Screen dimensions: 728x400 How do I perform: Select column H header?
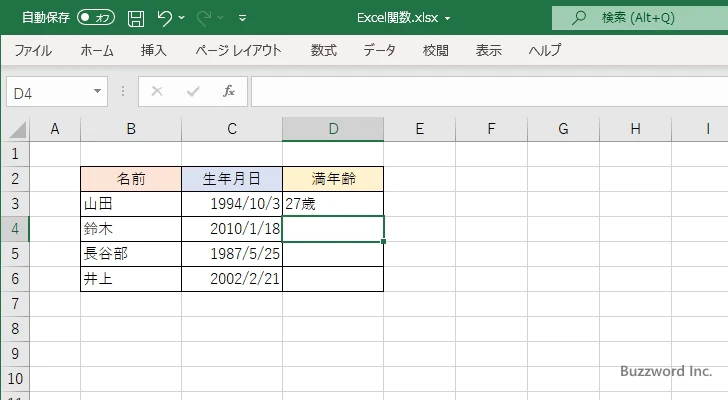pyautogui.click(x=635, y=129)
